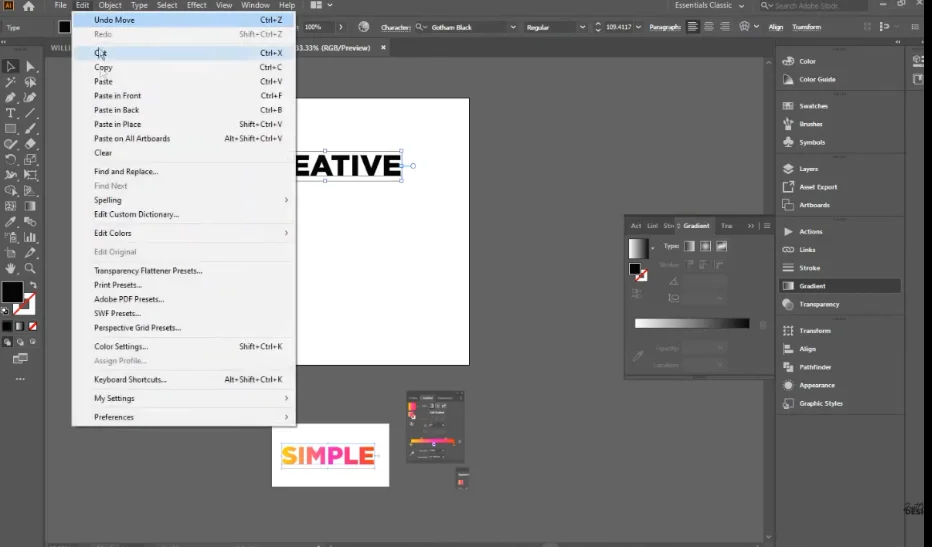The image size is (932, 547).
Task: Select Copy in the Edit menu
Action: pyautogui.click(x=184, y=67)
